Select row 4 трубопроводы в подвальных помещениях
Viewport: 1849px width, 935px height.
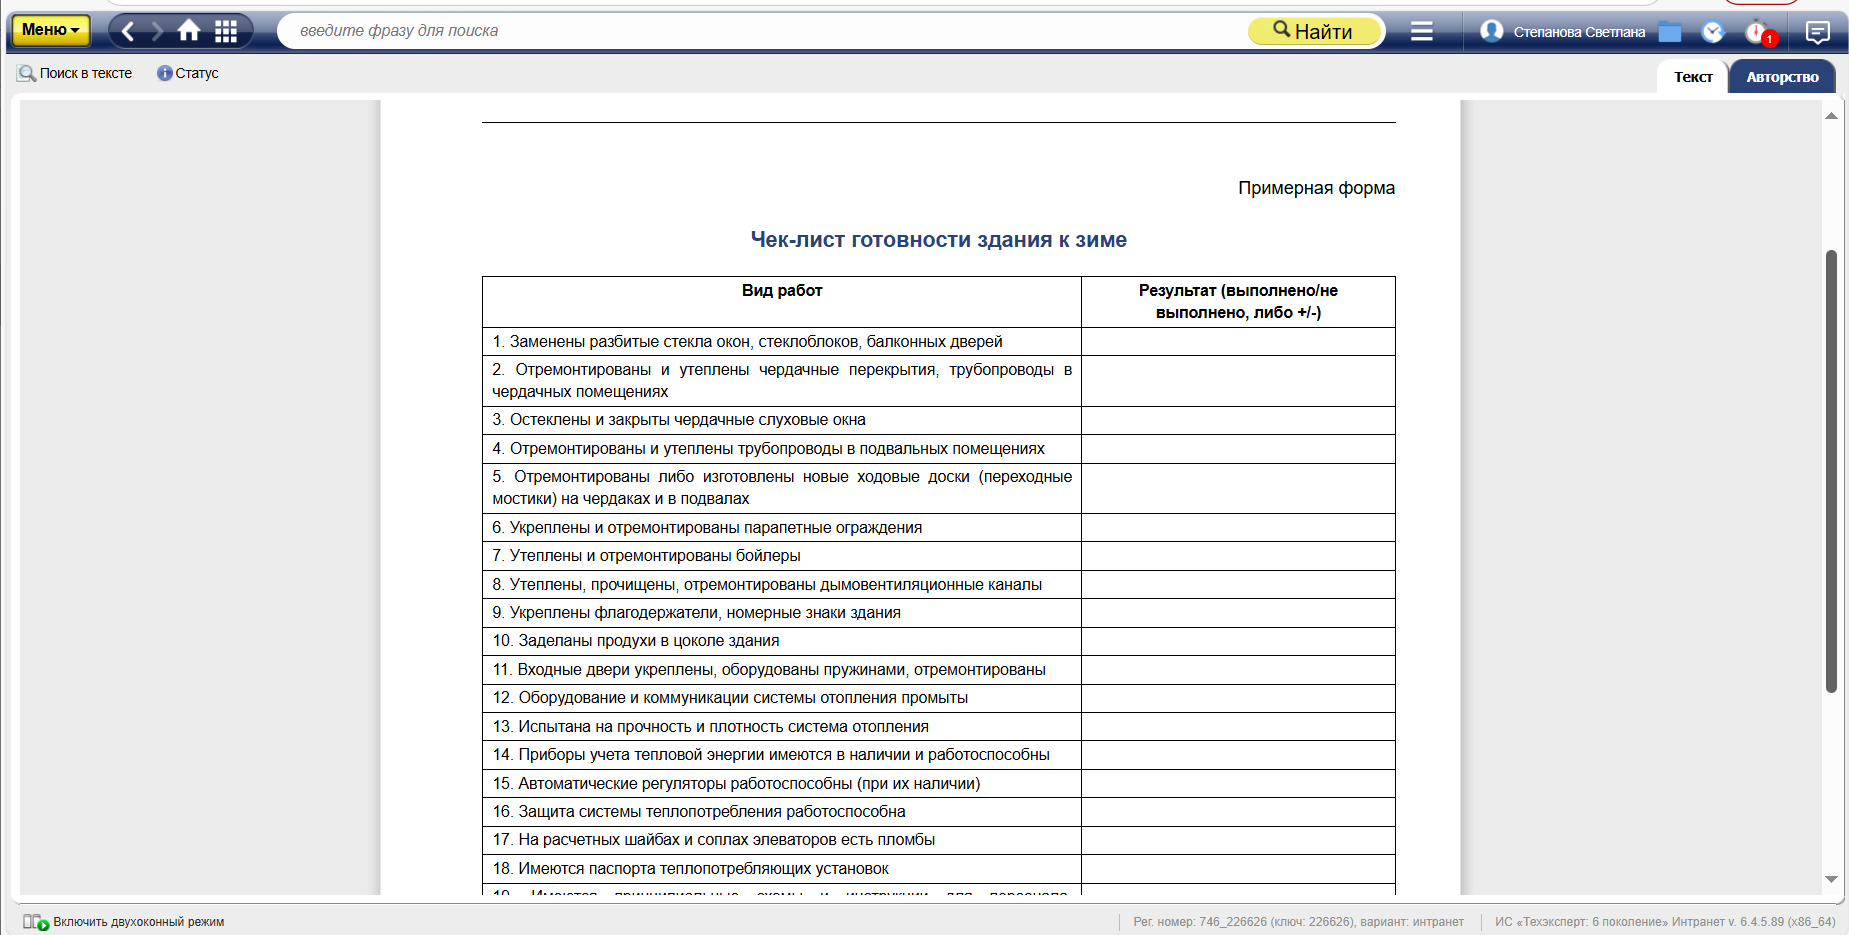782,449
